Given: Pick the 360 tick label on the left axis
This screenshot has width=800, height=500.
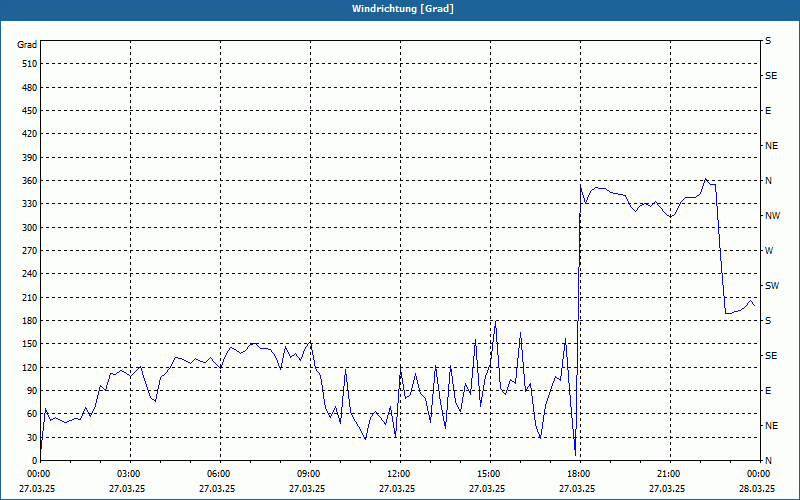Looking at the screenshot, I should coord(30,181).
